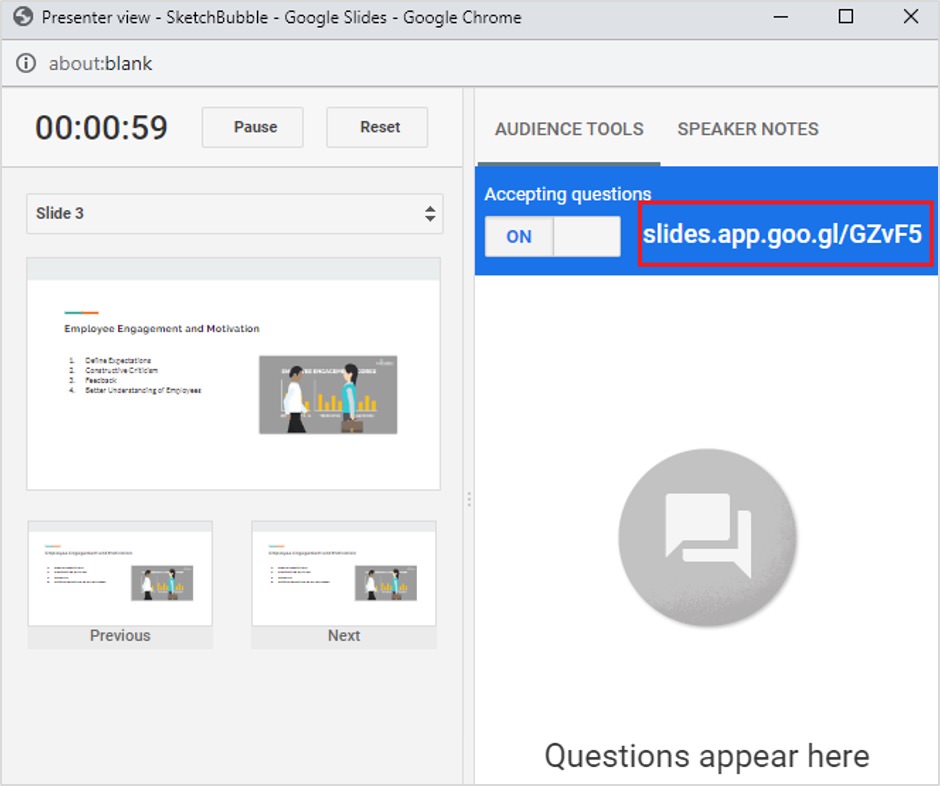The image size is (940, 786).
Task: Maximize the Presenter view window
Action: [846, 17]
